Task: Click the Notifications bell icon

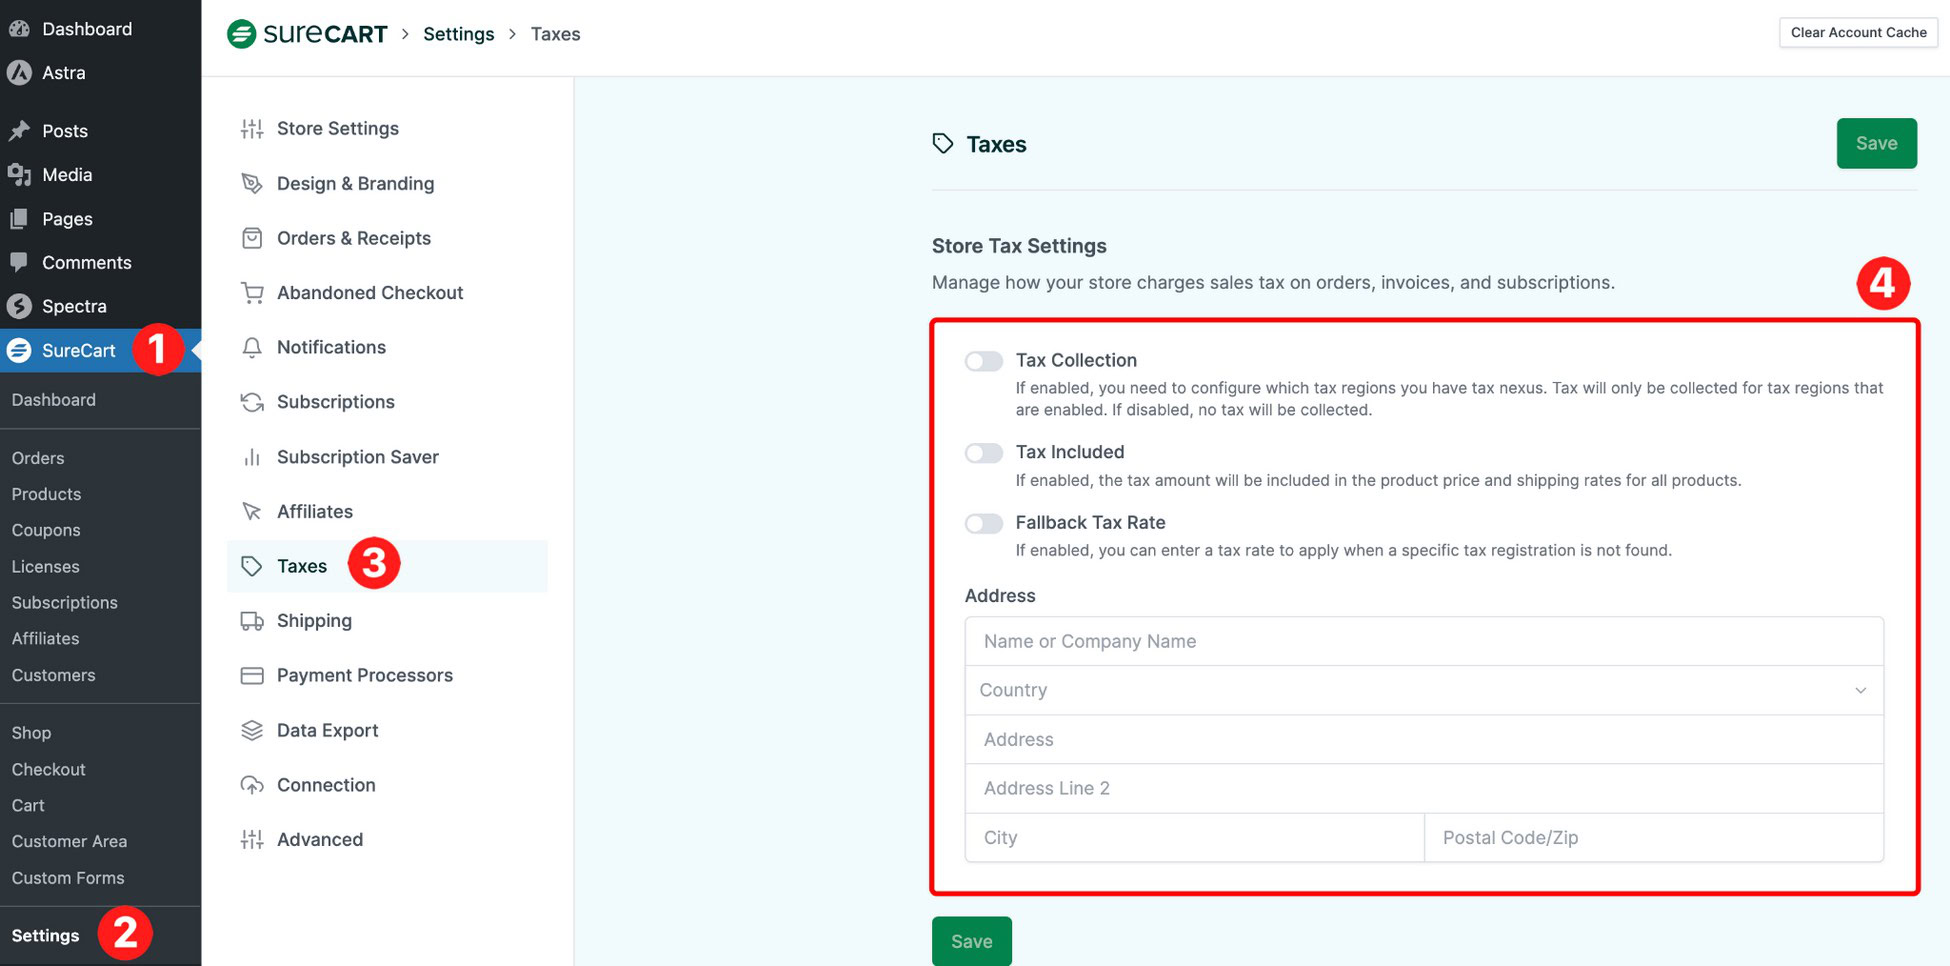Action: coord(252,347)
